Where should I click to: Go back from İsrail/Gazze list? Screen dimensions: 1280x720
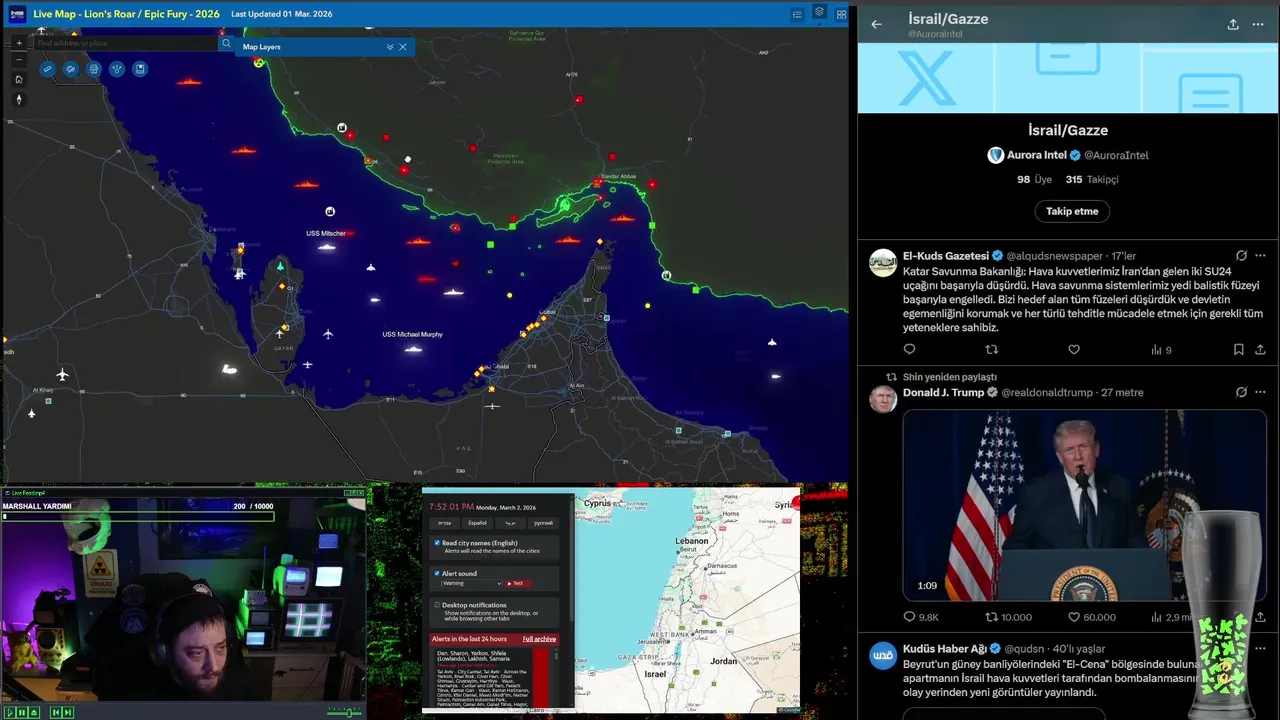point(877,24)
